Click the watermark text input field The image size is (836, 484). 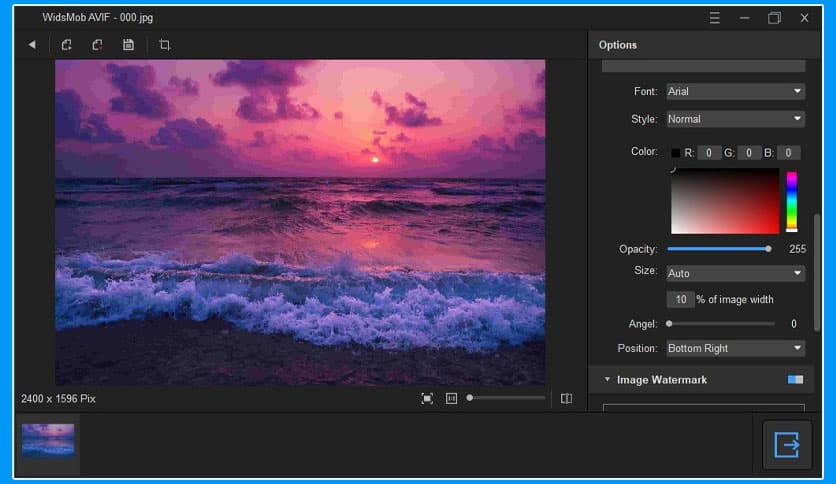coord(703,67)
